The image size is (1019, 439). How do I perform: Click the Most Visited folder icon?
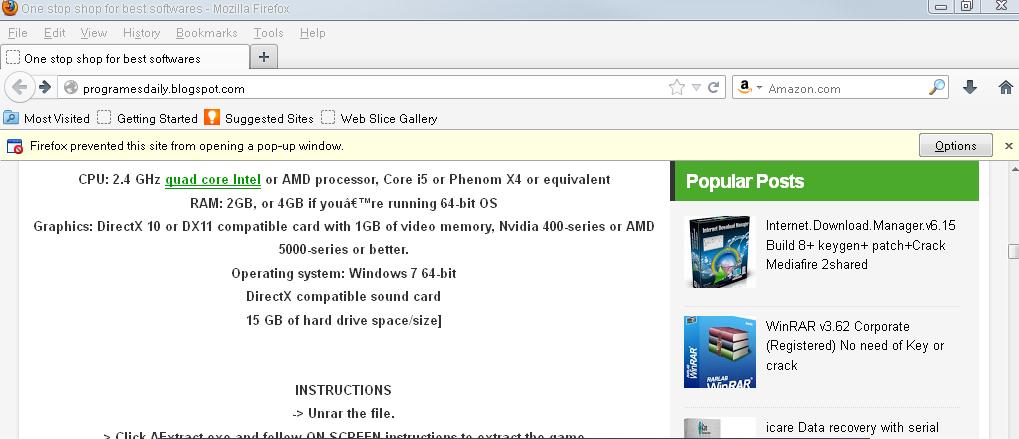point(10,118)
